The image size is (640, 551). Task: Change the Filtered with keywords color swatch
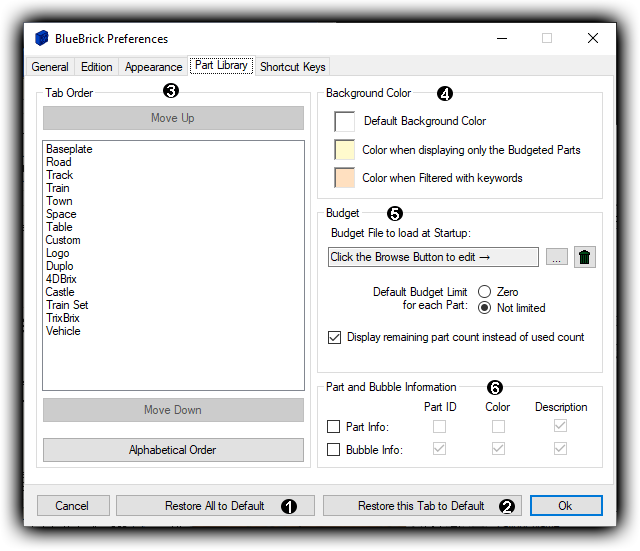pos(344,178)
